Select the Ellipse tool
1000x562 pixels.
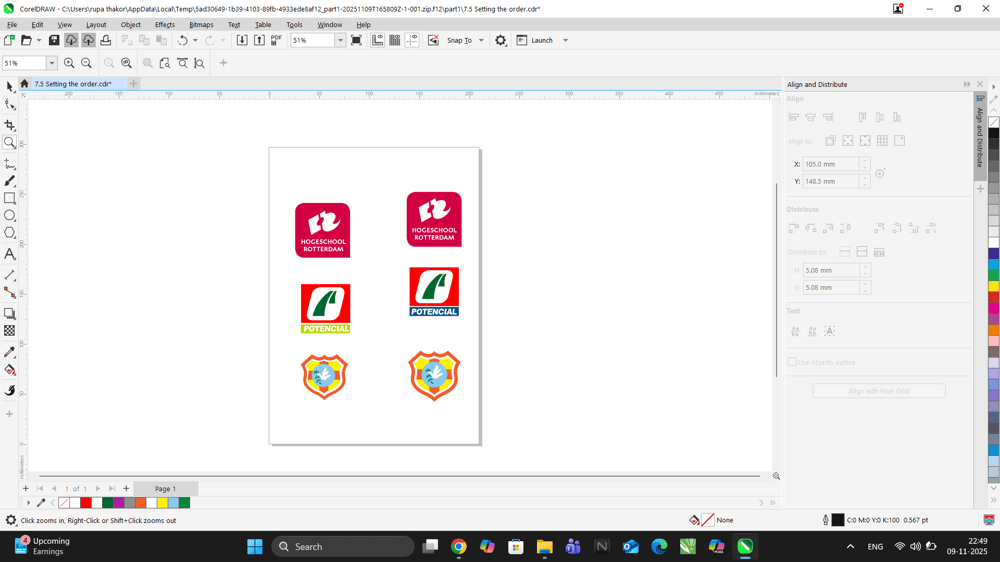[x=10, y=216]
